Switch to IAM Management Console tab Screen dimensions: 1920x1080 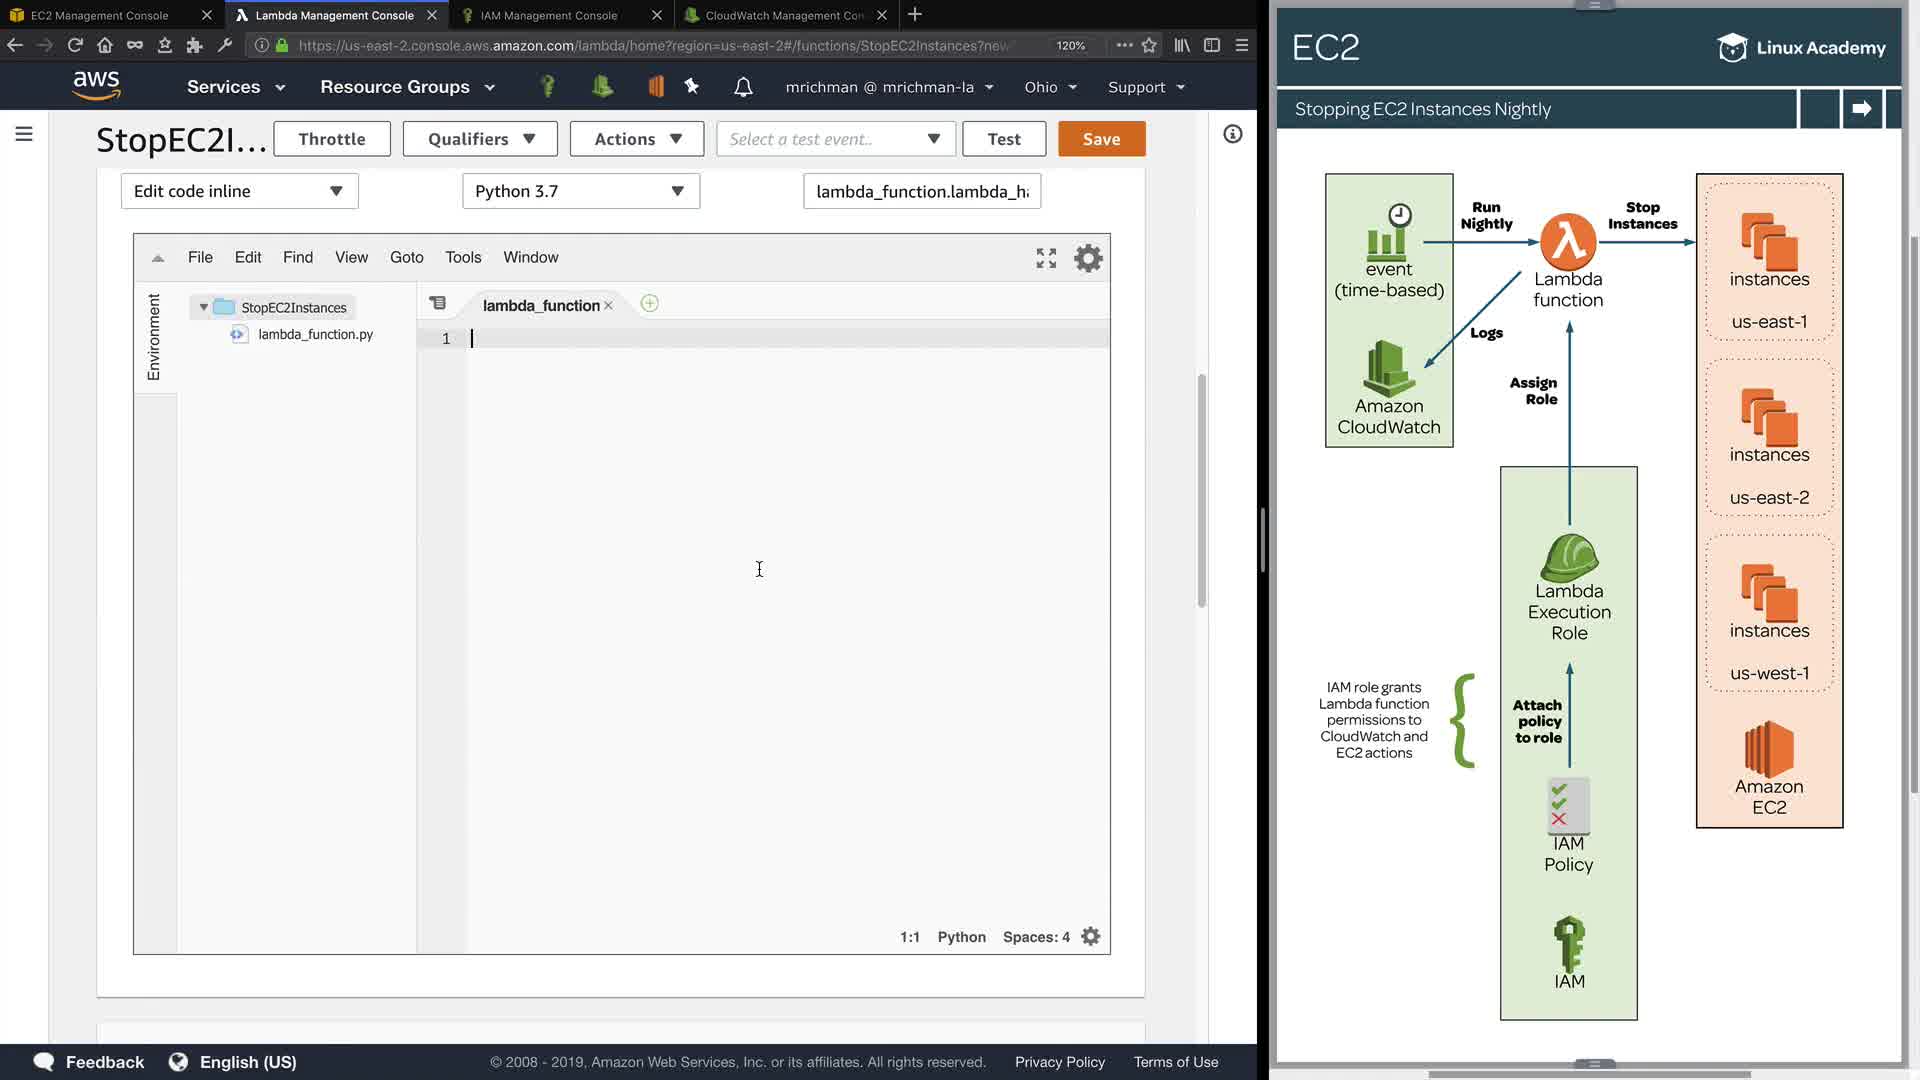pyautogui.click(x=549, y=15)
